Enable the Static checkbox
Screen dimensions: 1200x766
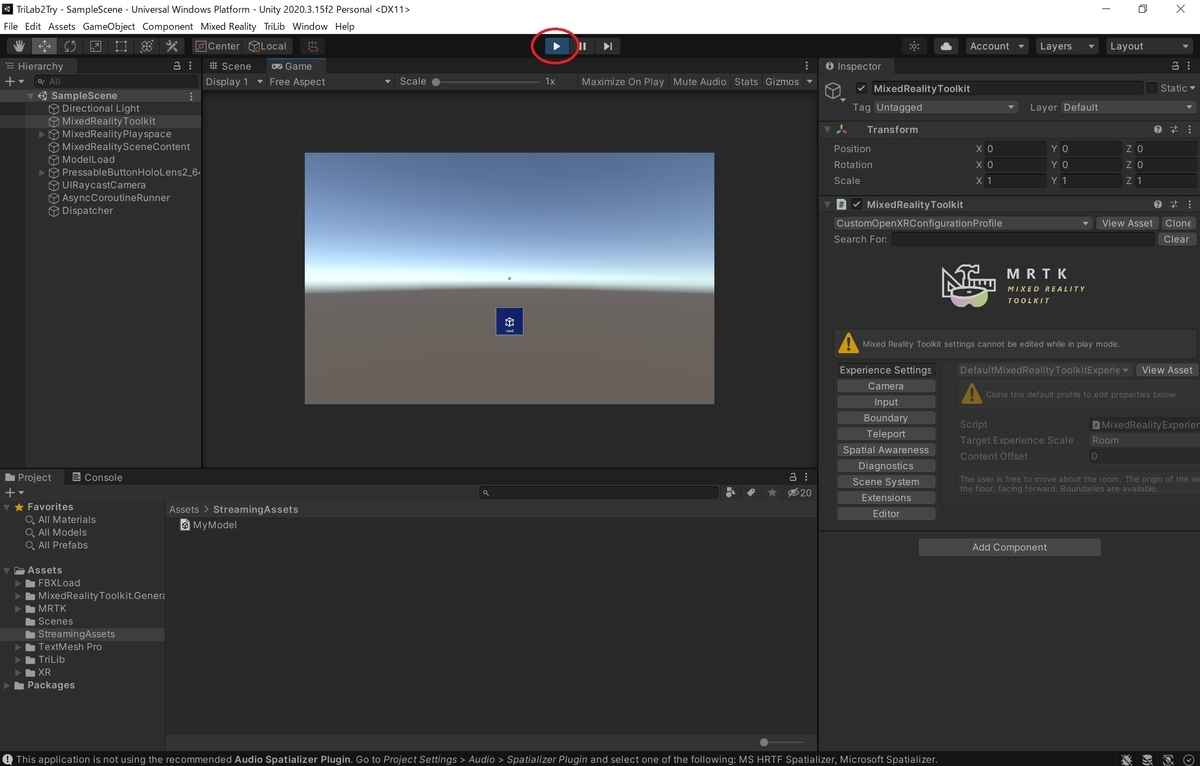point(1153,88)
